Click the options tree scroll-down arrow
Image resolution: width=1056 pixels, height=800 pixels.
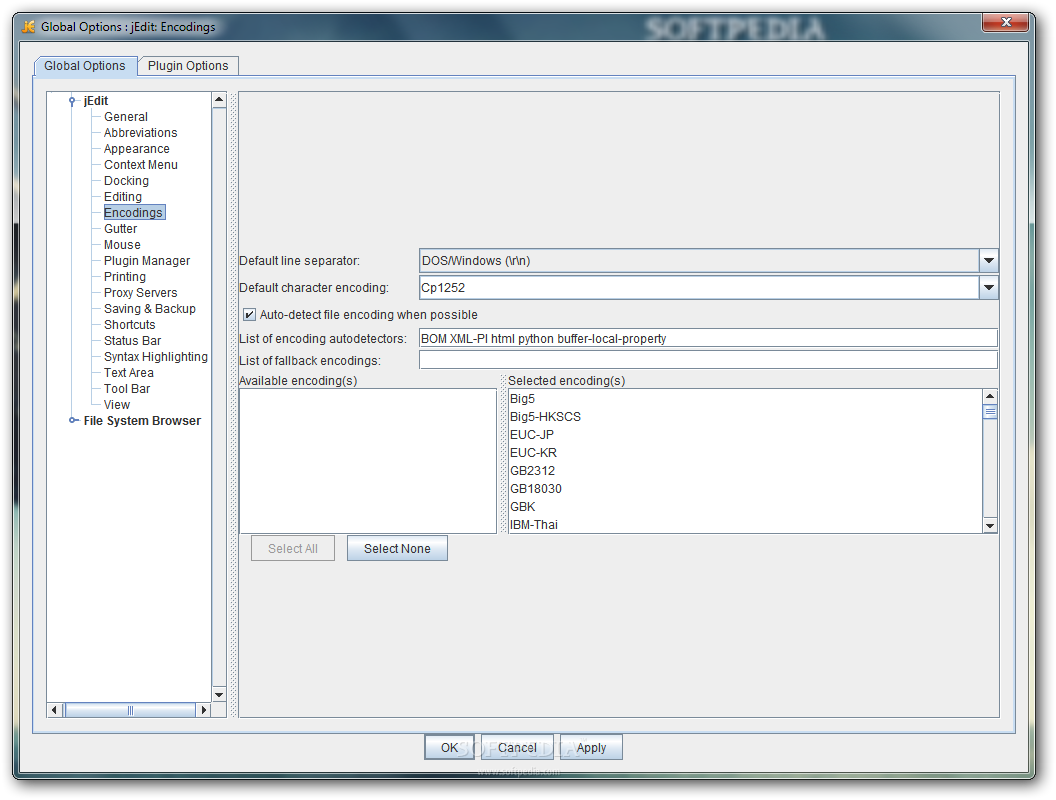click(219, 695)
